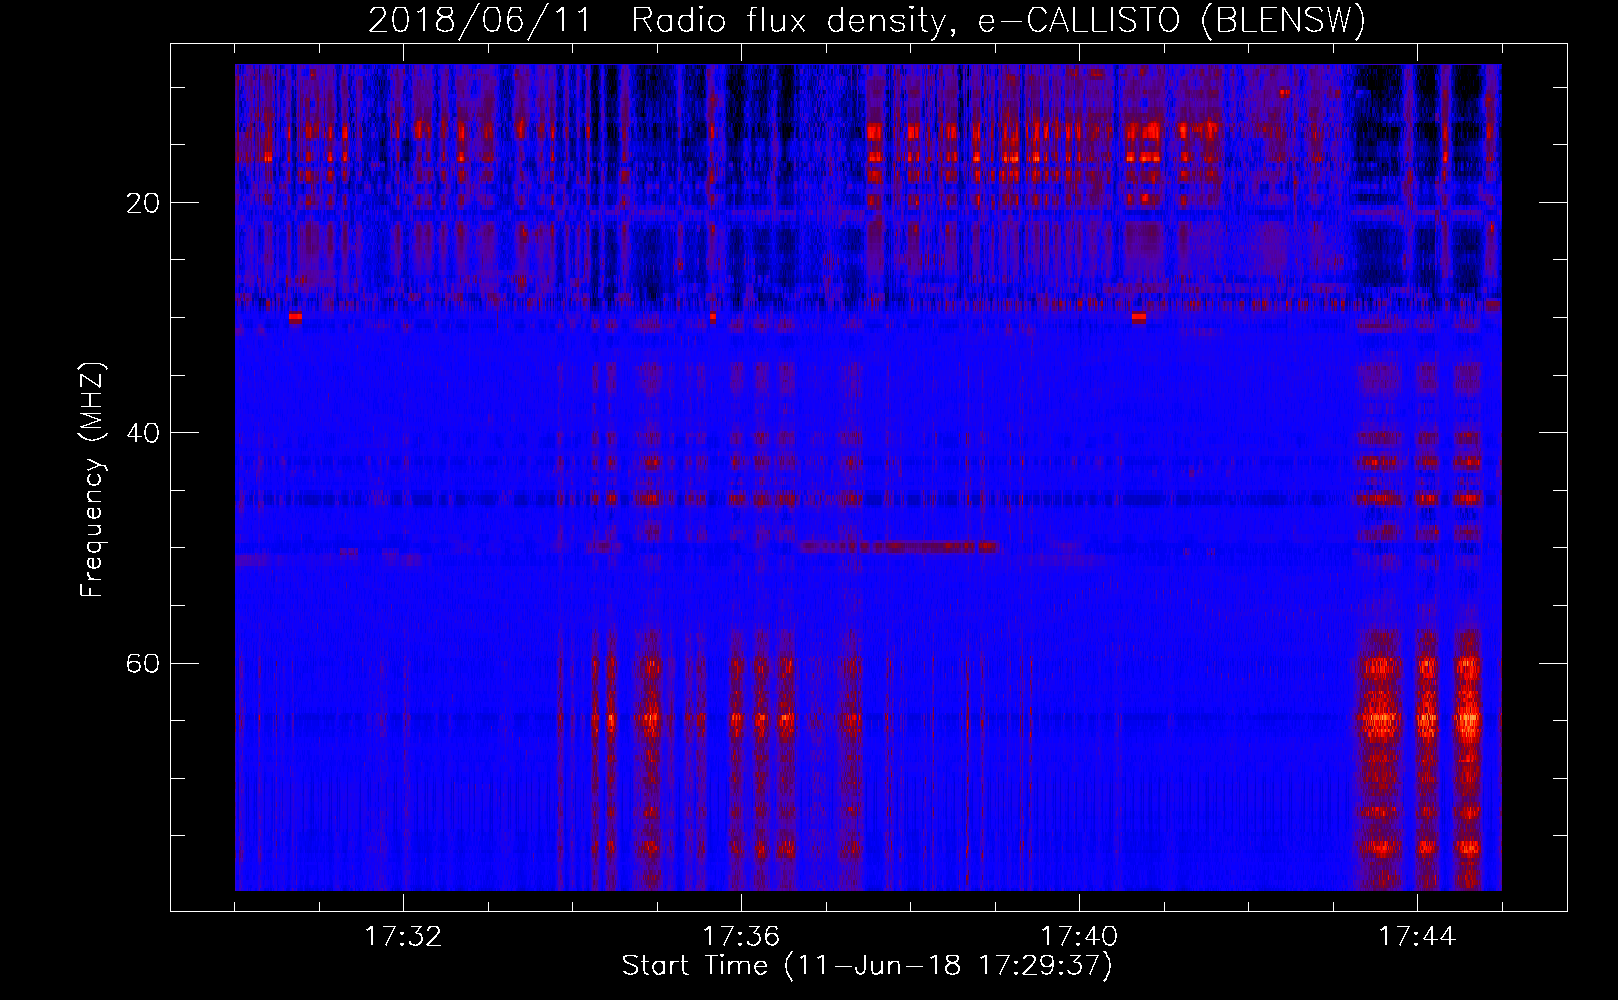Click the '17:32' time tick label

(403, 936)
